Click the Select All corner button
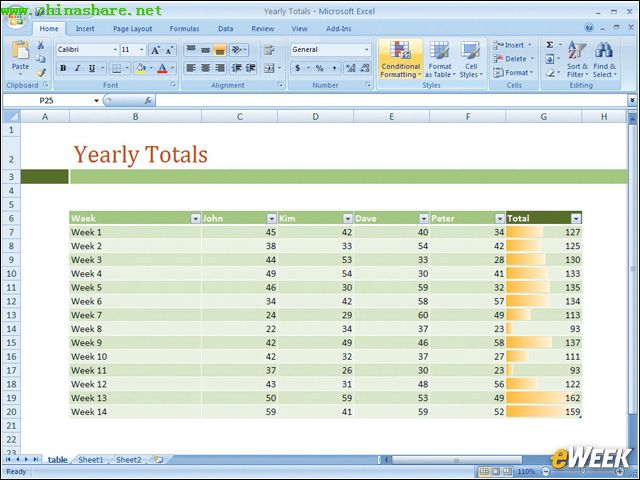 [x=11, y=117]
